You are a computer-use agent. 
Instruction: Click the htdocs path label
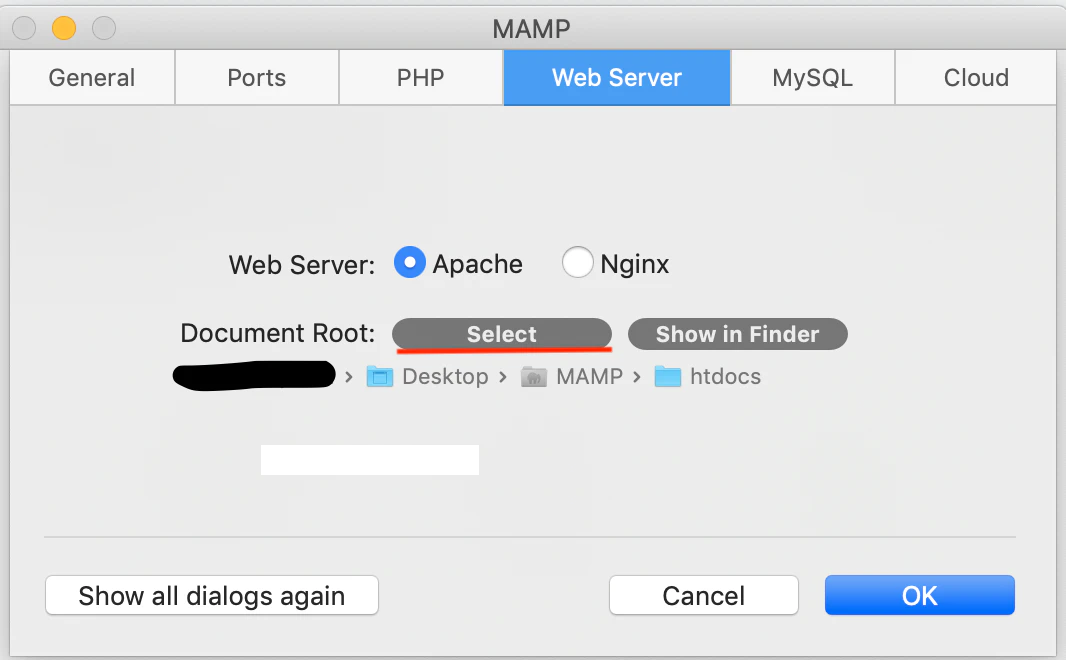tap(725, 376)
